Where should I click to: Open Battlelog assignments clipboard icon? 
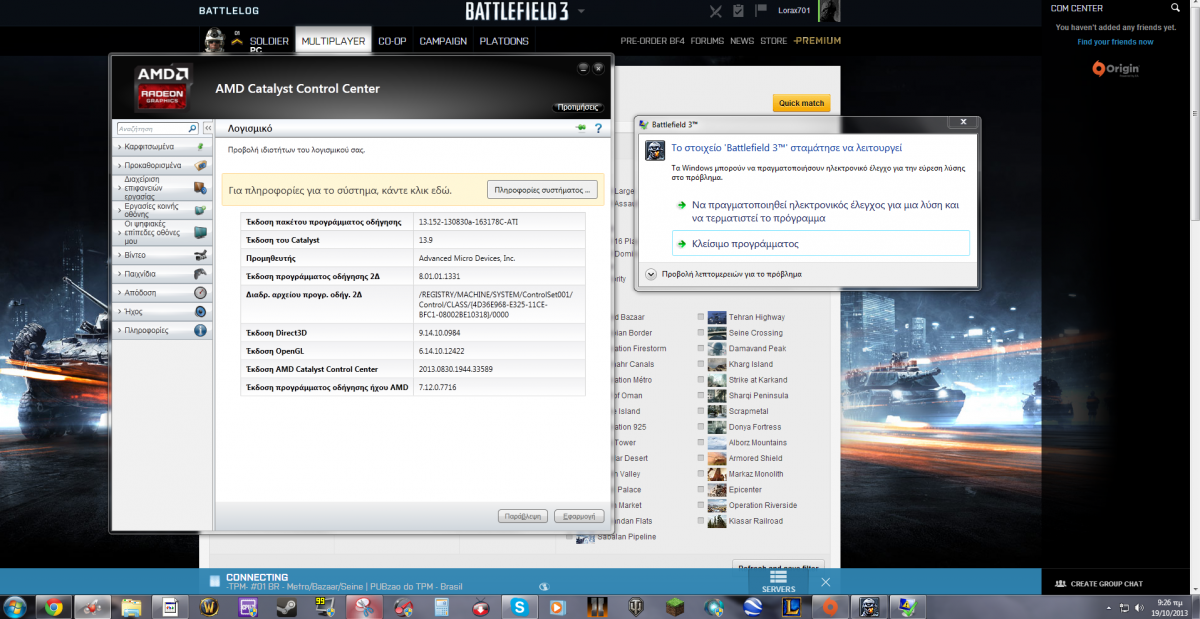738,11
